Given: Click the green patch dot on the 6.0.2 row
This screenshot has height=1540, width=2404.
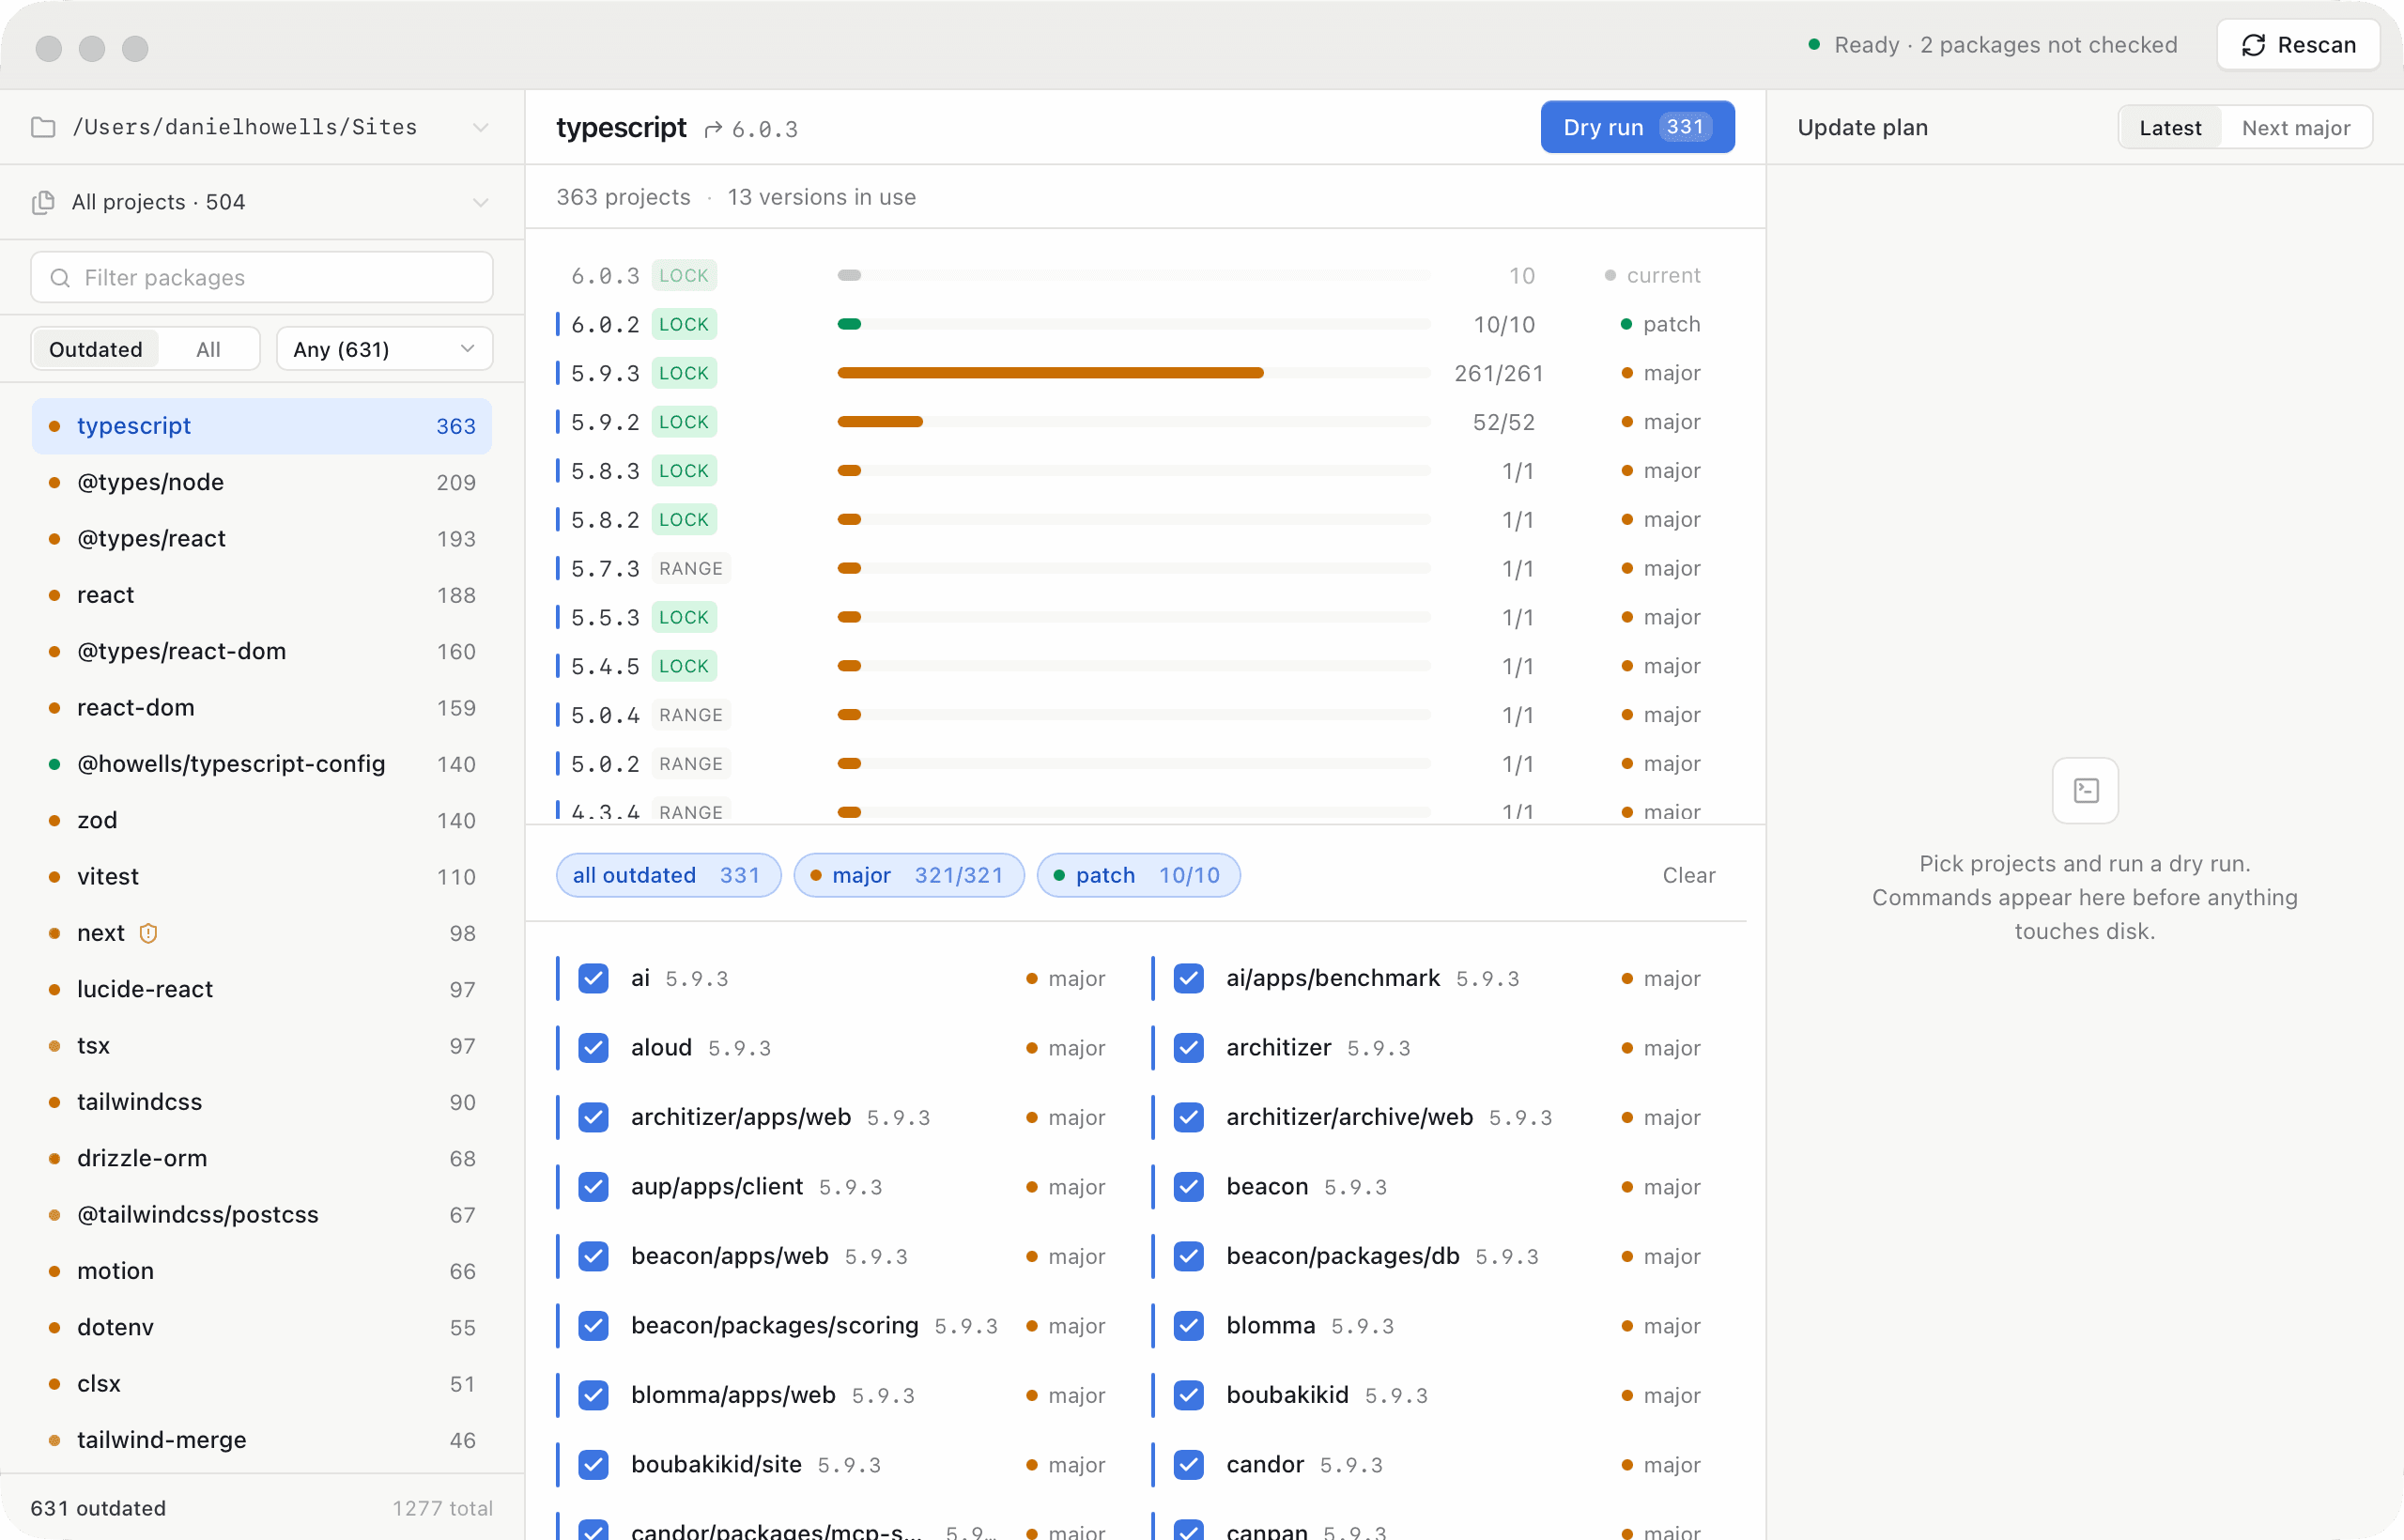Looking at the screenshot, I should click(1626, 324).
